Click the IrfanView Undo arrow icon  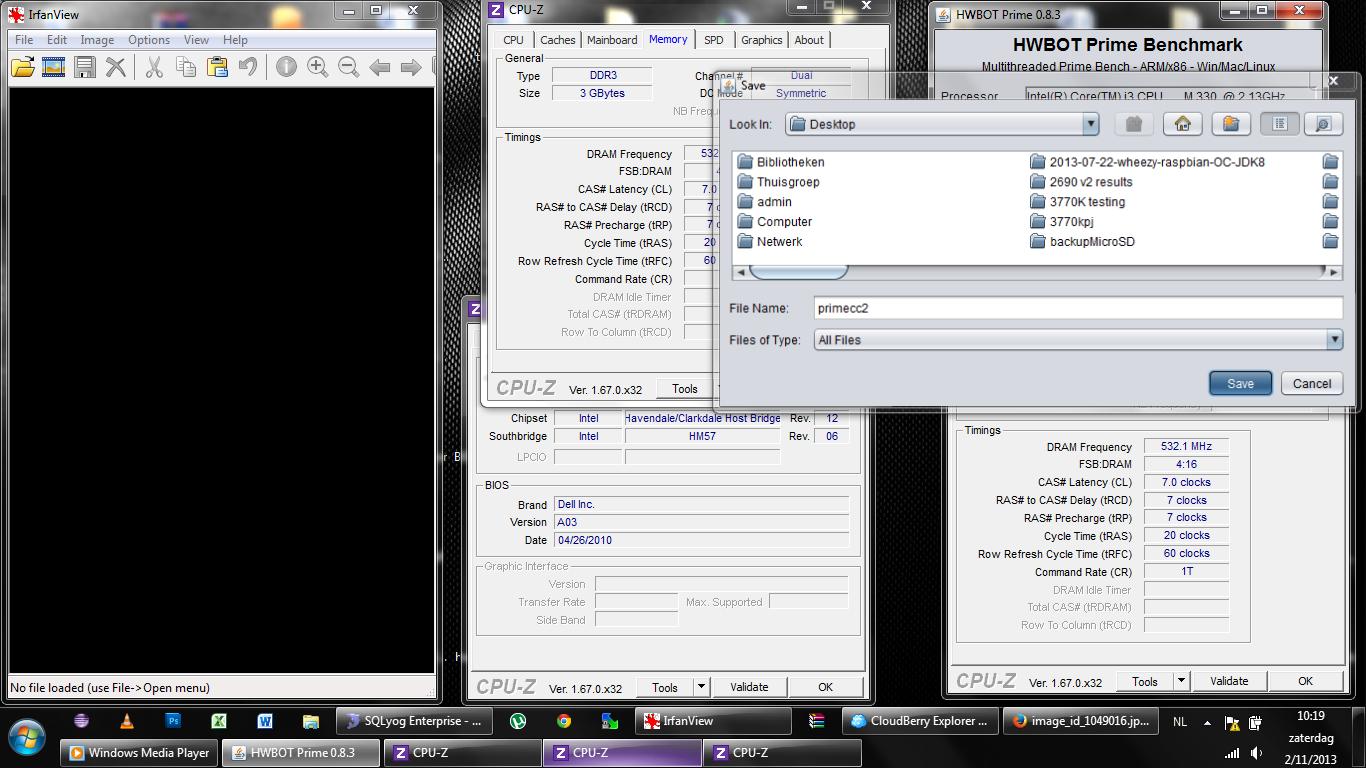248,67
